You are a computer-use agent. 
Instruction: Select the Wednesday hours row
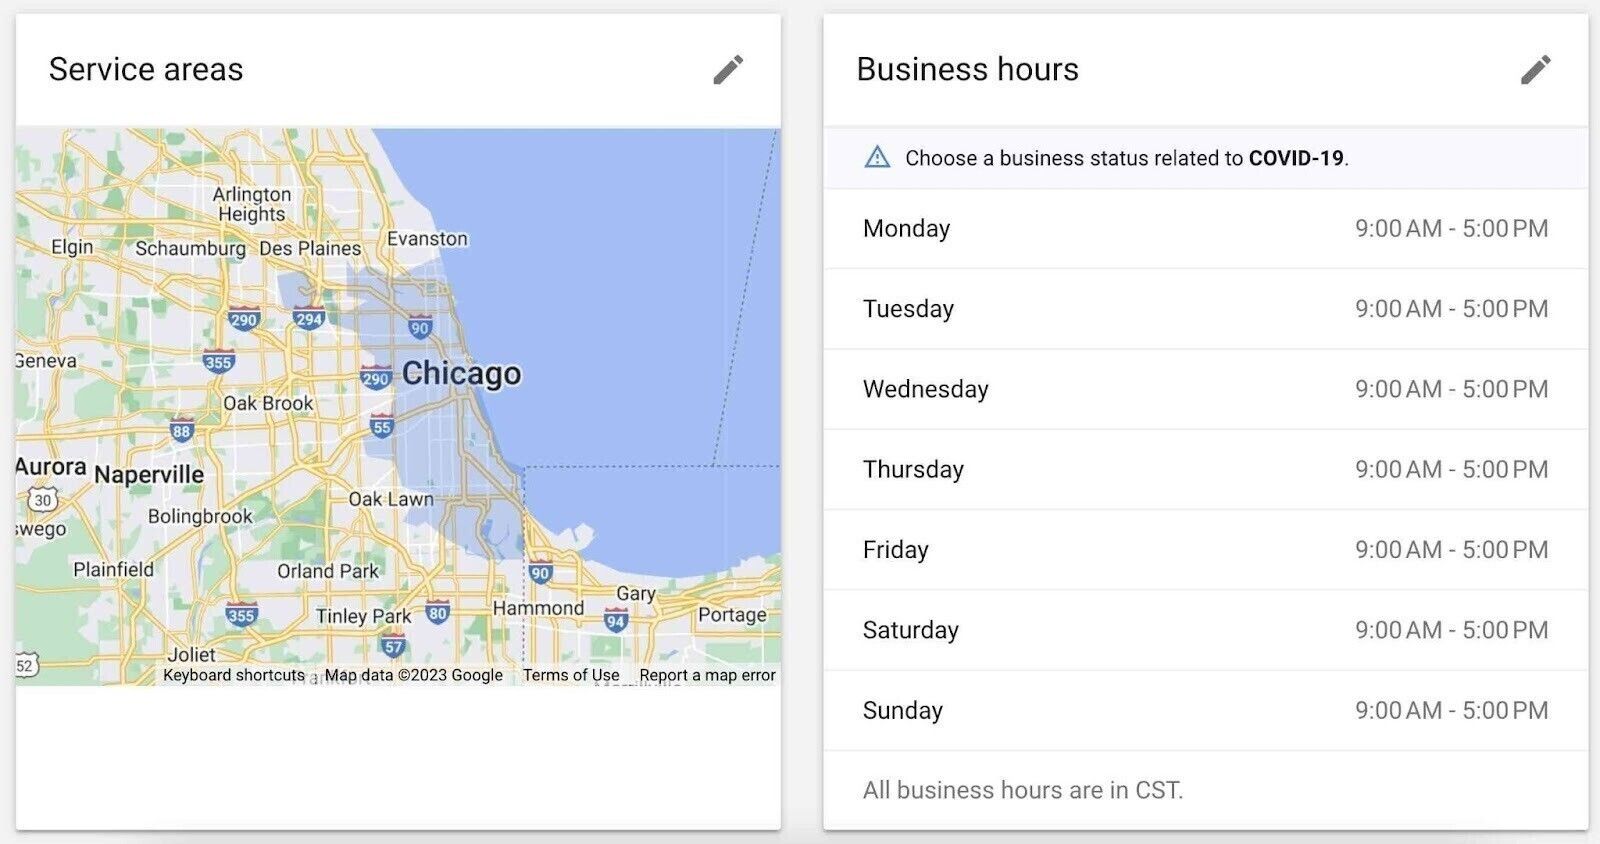1205,389
